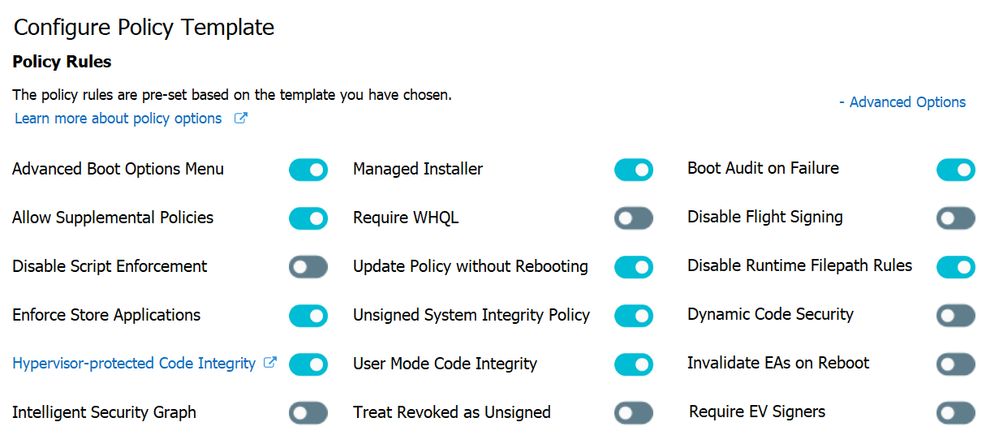The height and width of the screenshot is (444, 999).
Task: Toggle Update Policy without Rebooting
Action: (x=633, y=267)
